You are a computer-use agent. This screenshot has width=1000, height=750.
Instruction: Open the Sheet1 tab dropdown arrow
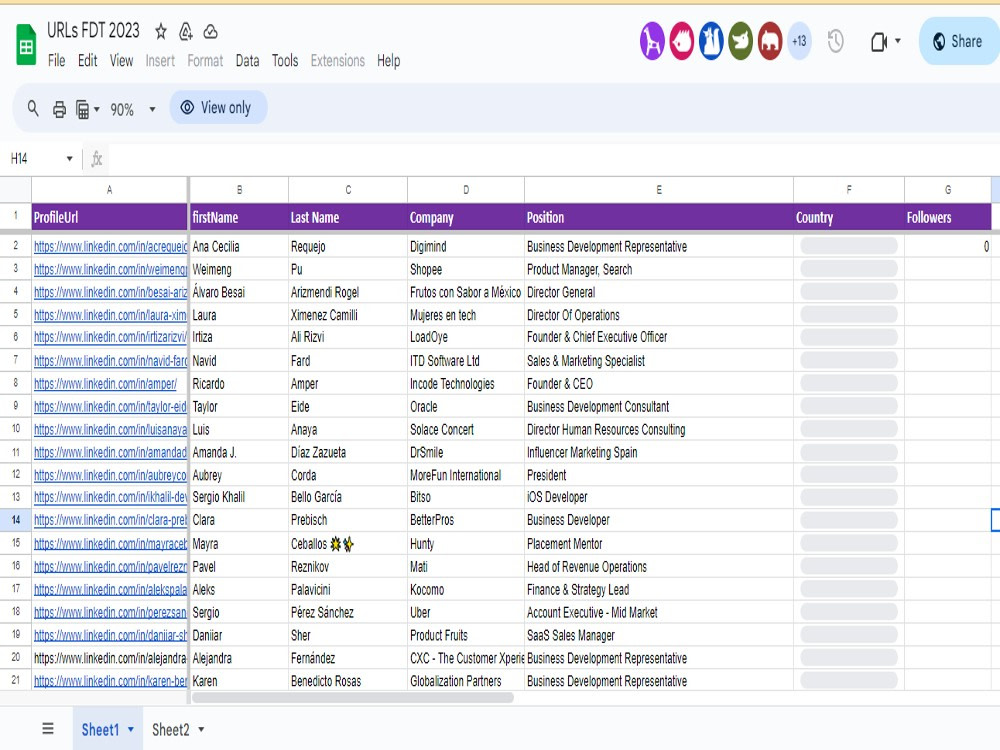[131, 729]
